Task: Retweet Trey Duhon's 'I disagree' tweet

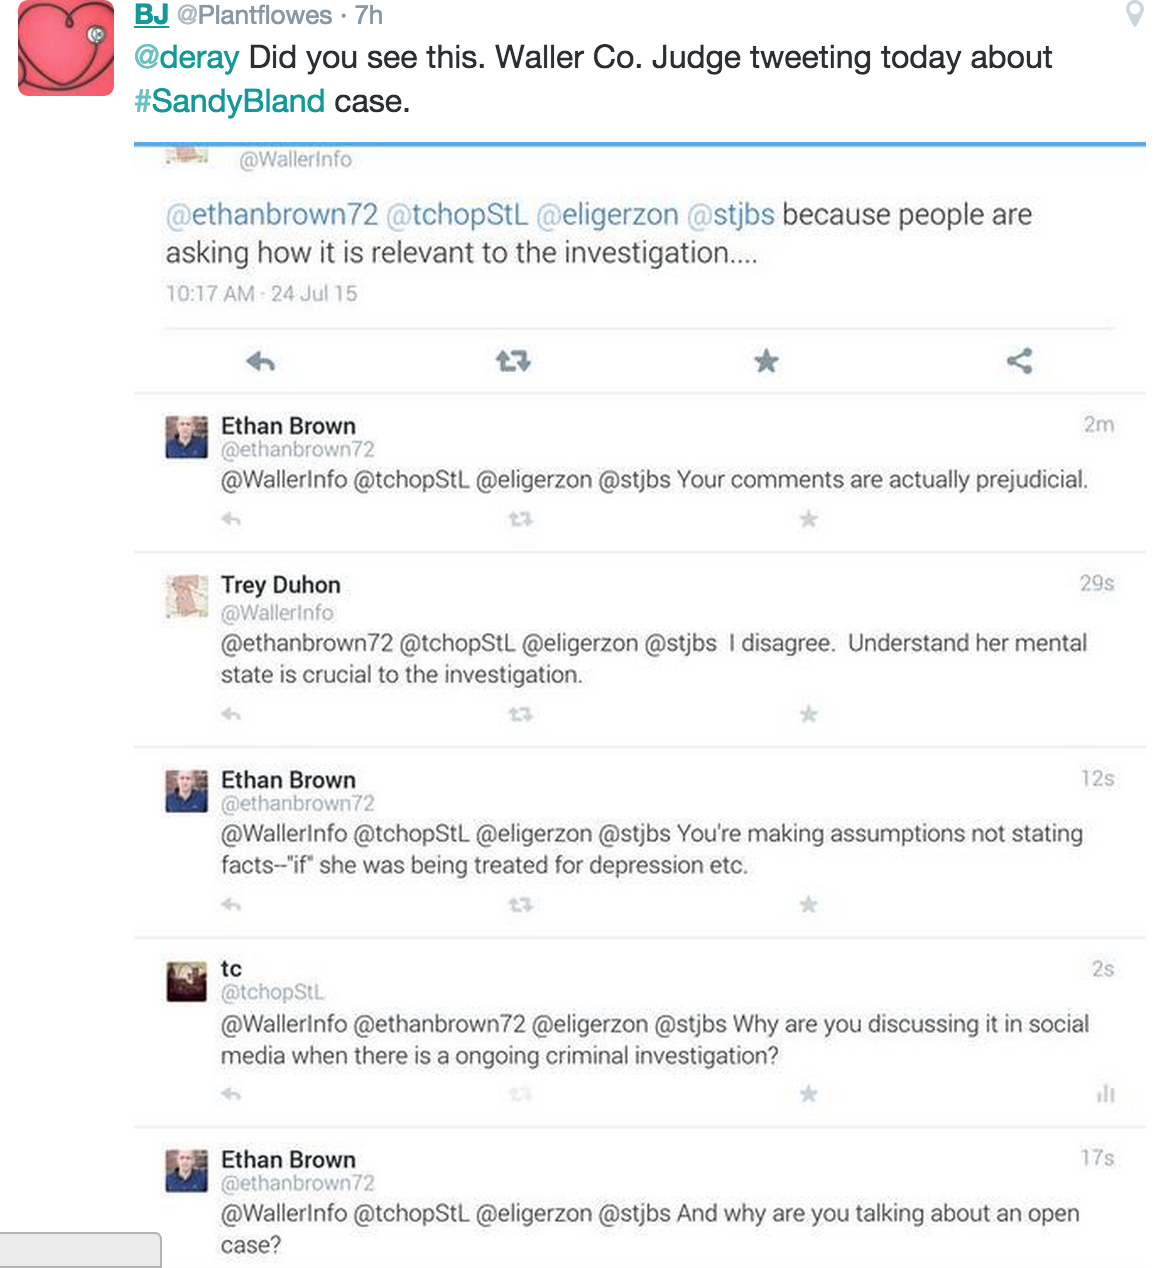Action: pyautogui.click(x=520, y=714)
